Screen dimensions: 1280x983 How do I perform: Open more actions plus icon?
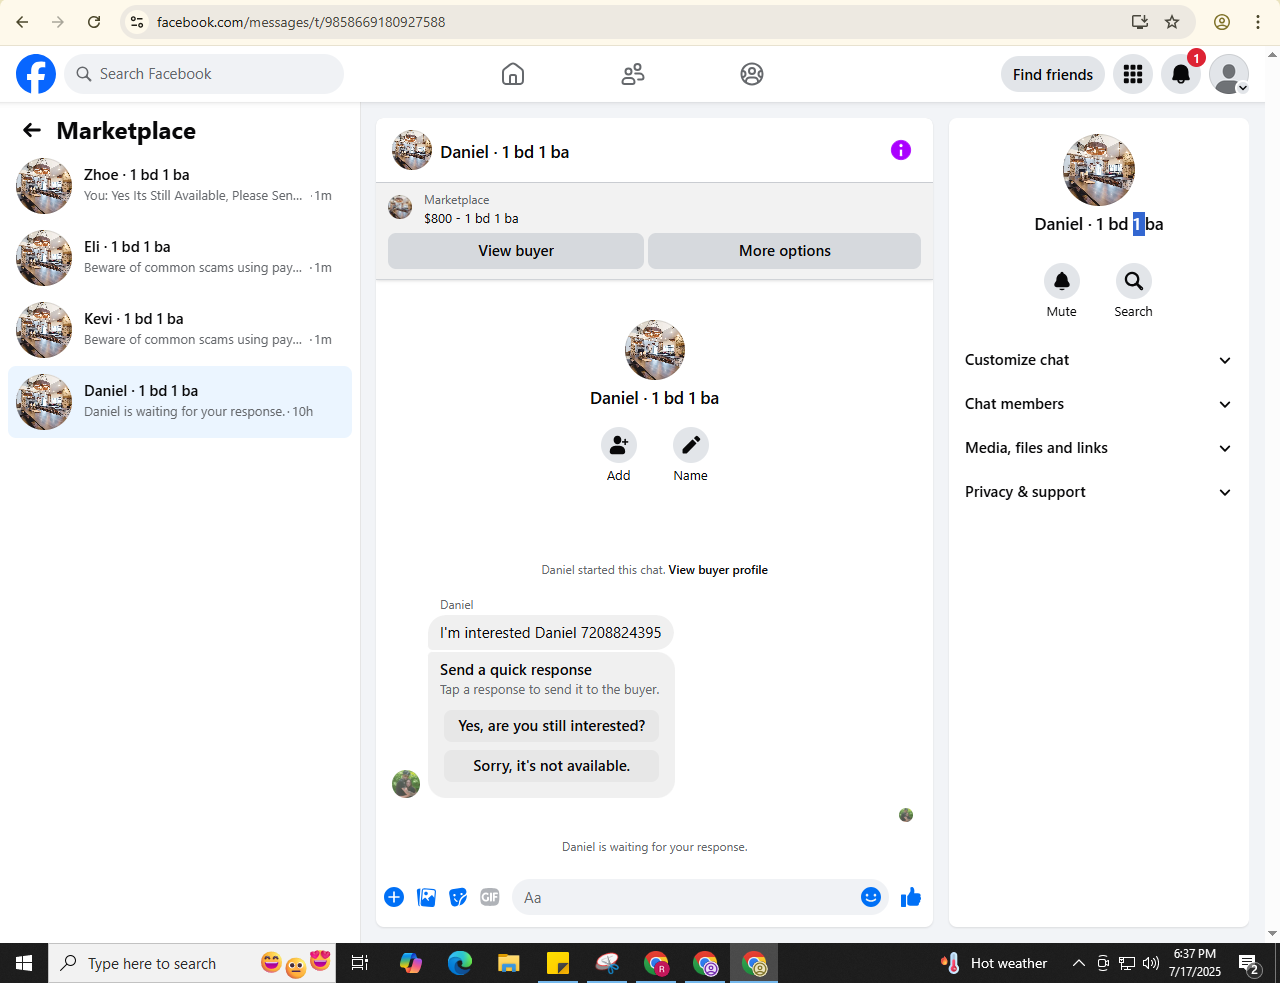(x=394, y=897)
